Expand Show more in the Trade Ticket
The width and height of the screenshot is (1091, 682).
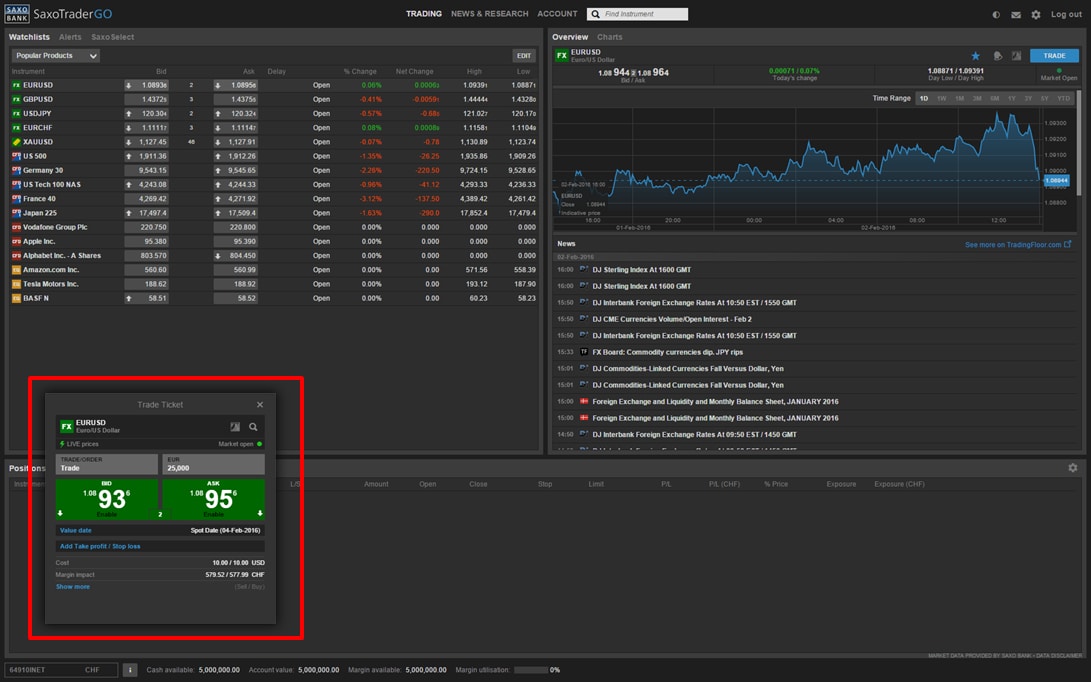pos(73,587)
